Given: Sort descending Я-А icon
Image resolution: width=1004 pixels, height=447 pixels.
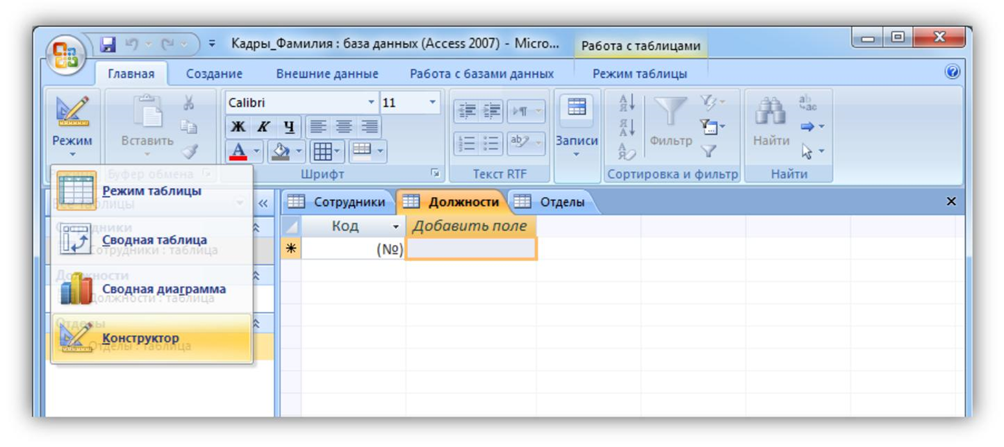Looking at the screenshot, I should pos(625,127).
